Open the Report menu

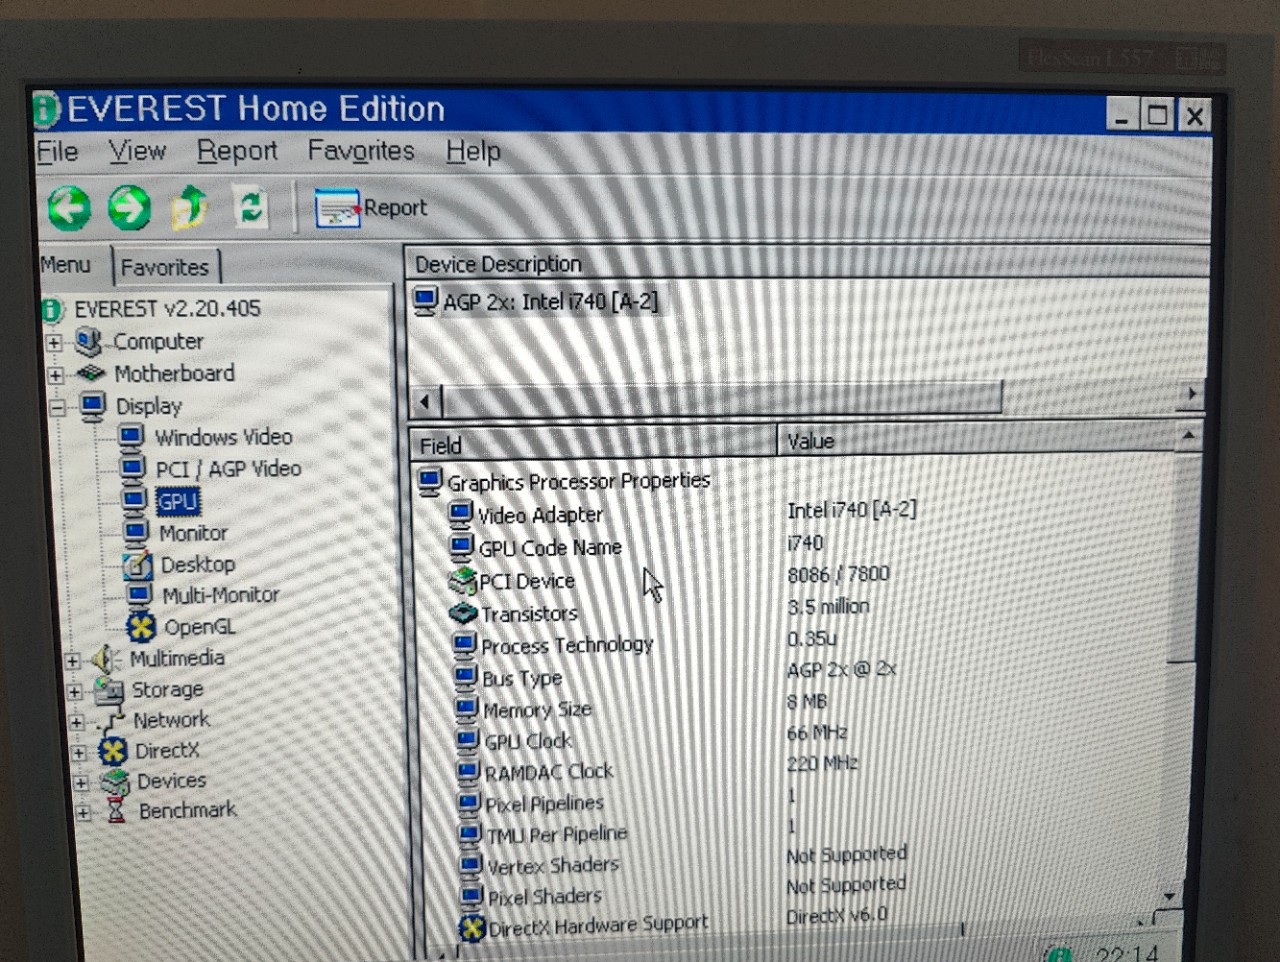pyautogui.click(x=237, y=151)
